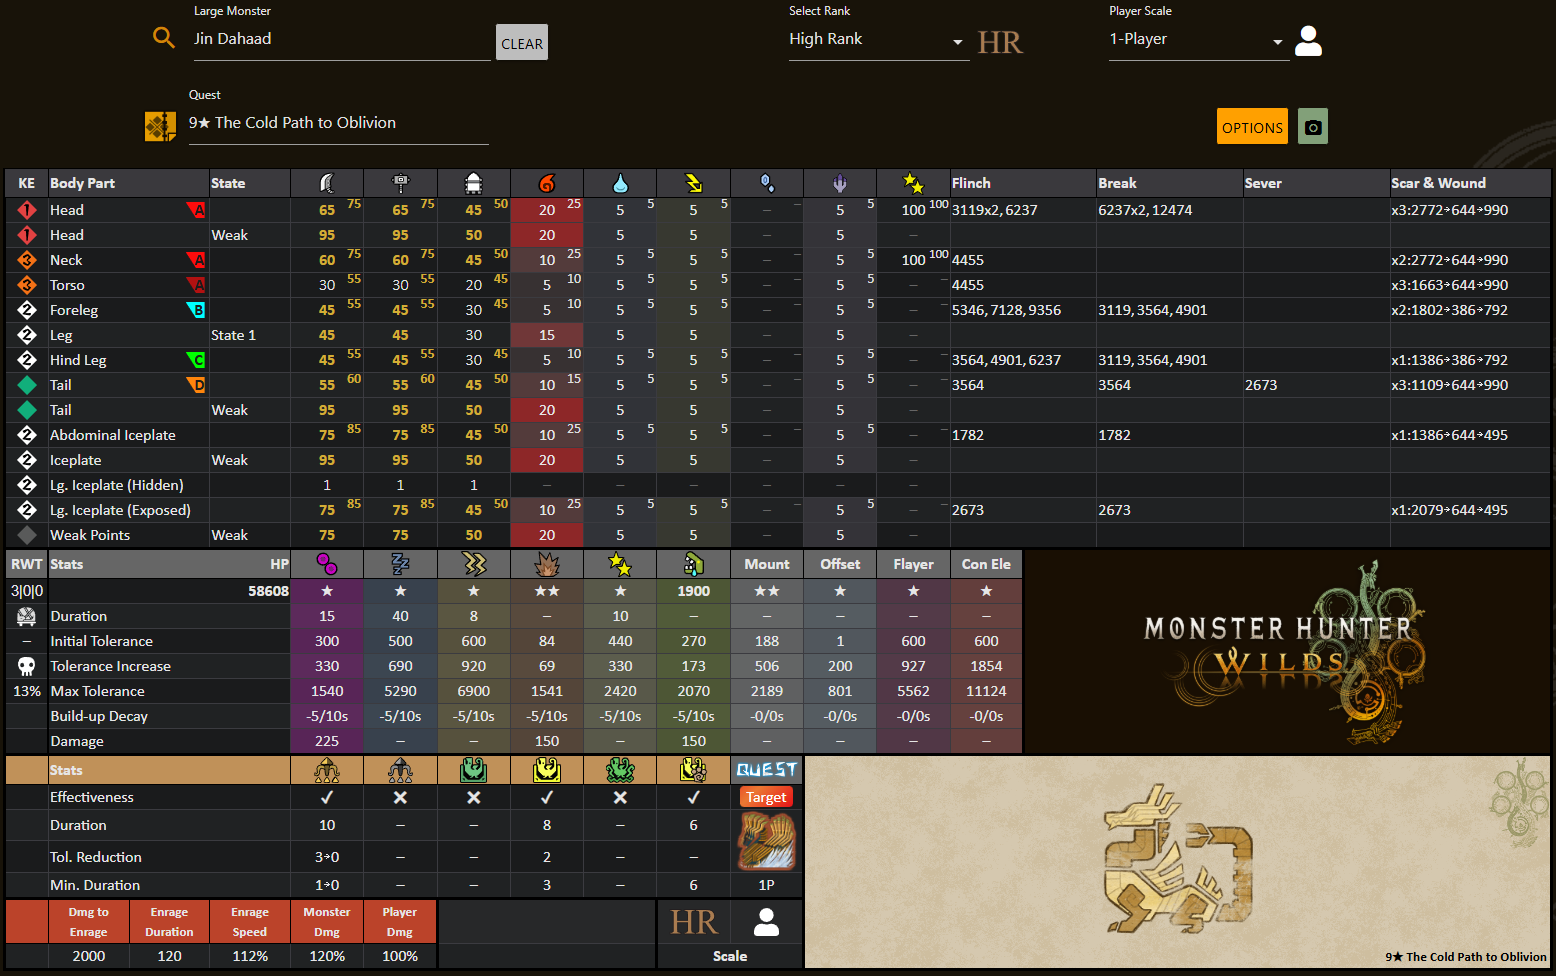This screenshot has height=976, width=1556.
Task: Click the player silhouette icon beside Player Scale
Action: (x=1308, y=41)
